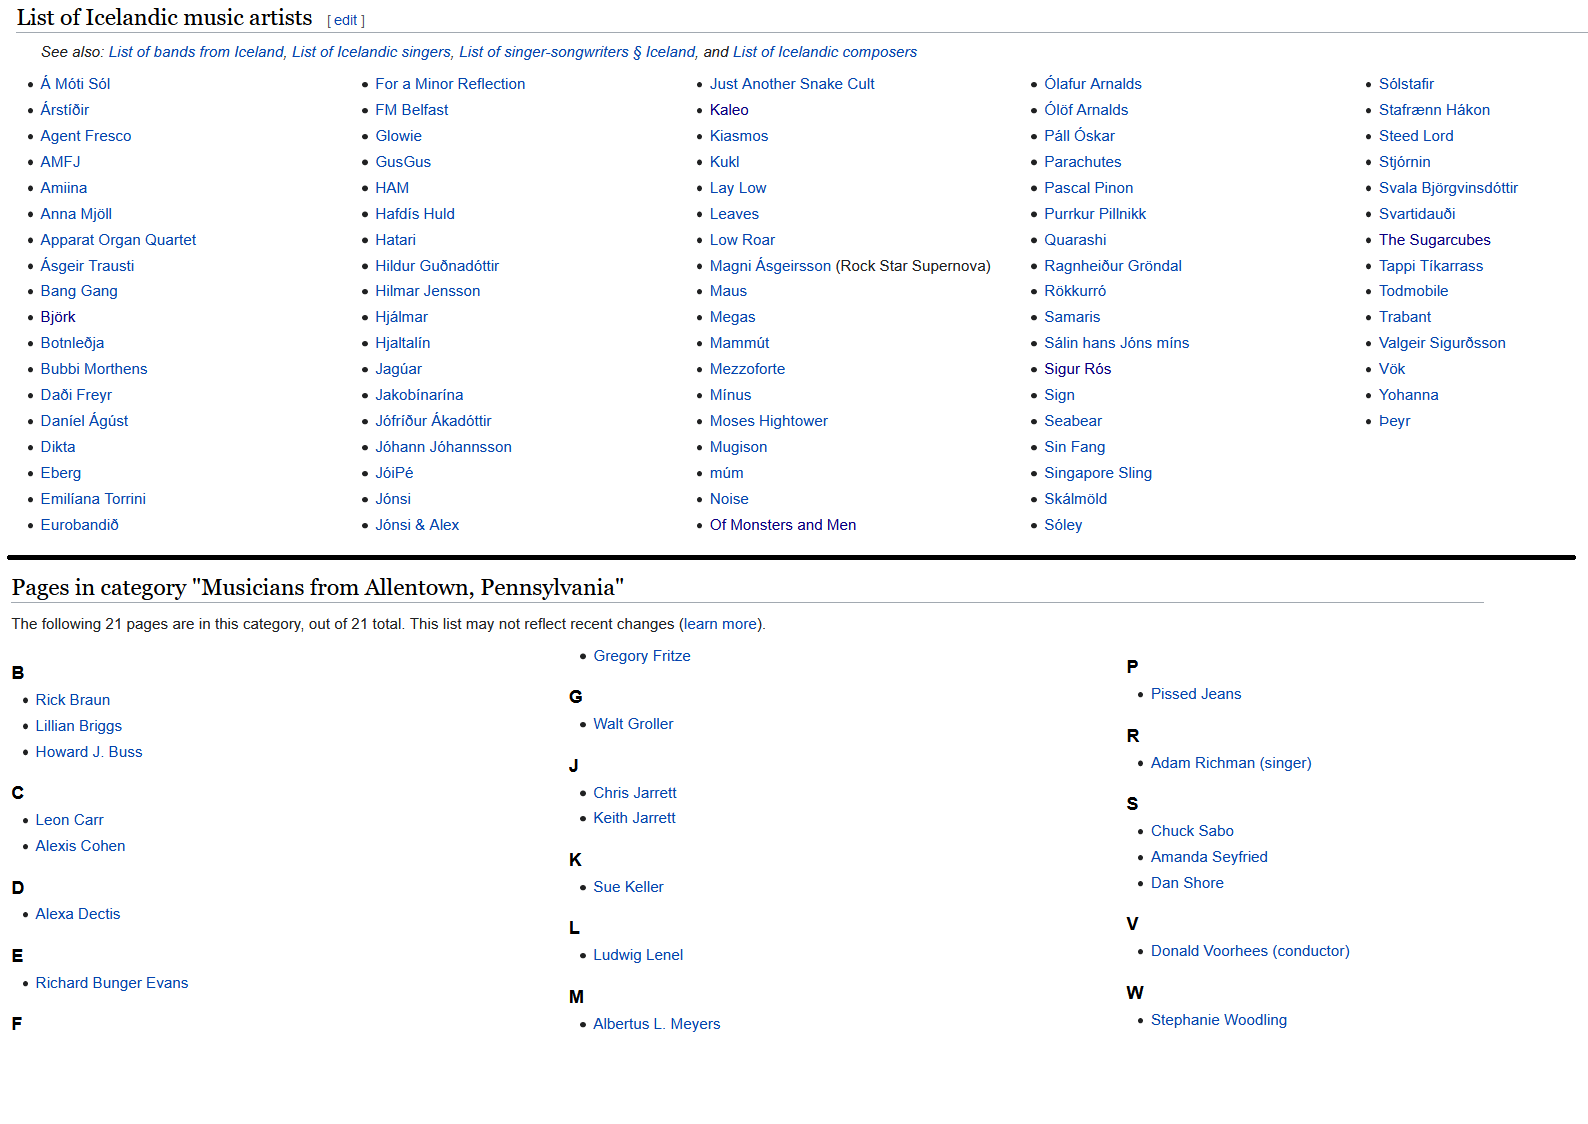This screenshot has width=1588, height=1124.
Task: Open the Gregory Fritze link
Action: pos(642,656)
